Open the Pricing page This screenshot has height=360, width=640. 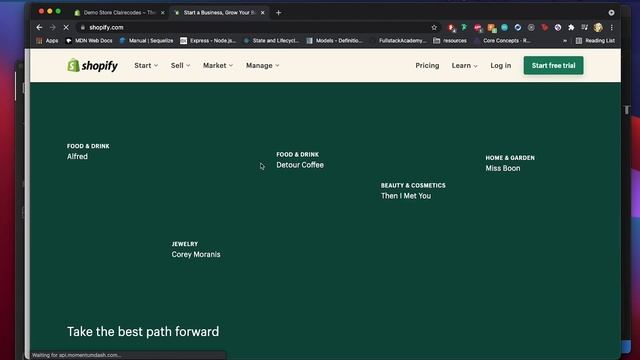pyautogui.click(x=427, y=65)
